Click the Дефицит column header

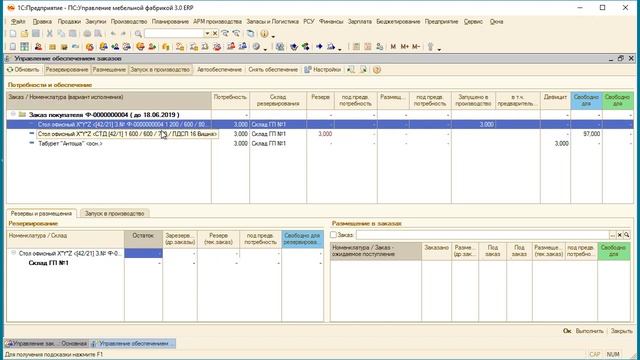(x=555, y=100)
